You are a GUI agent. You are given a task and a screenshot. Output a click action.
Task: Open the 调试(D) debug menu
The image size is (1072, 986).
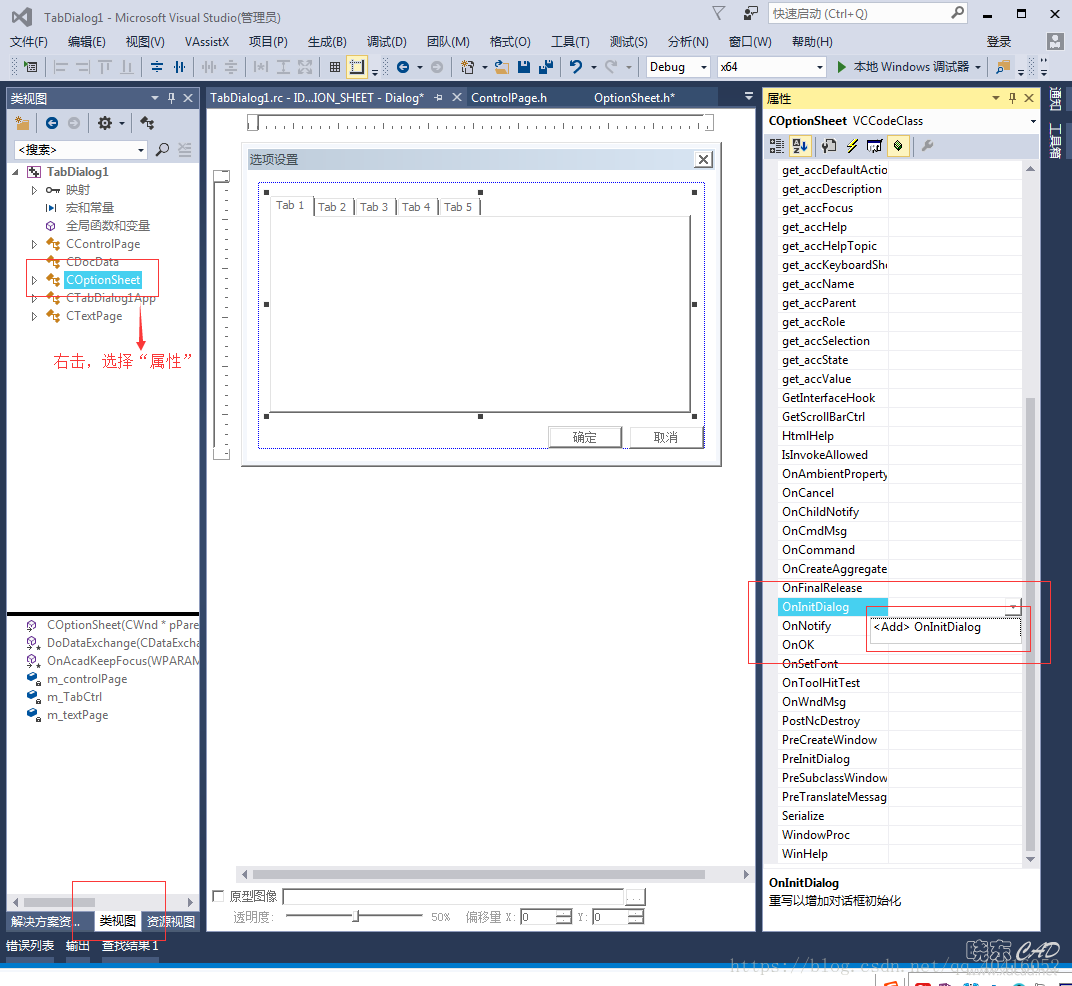click(x=386, y=42)
